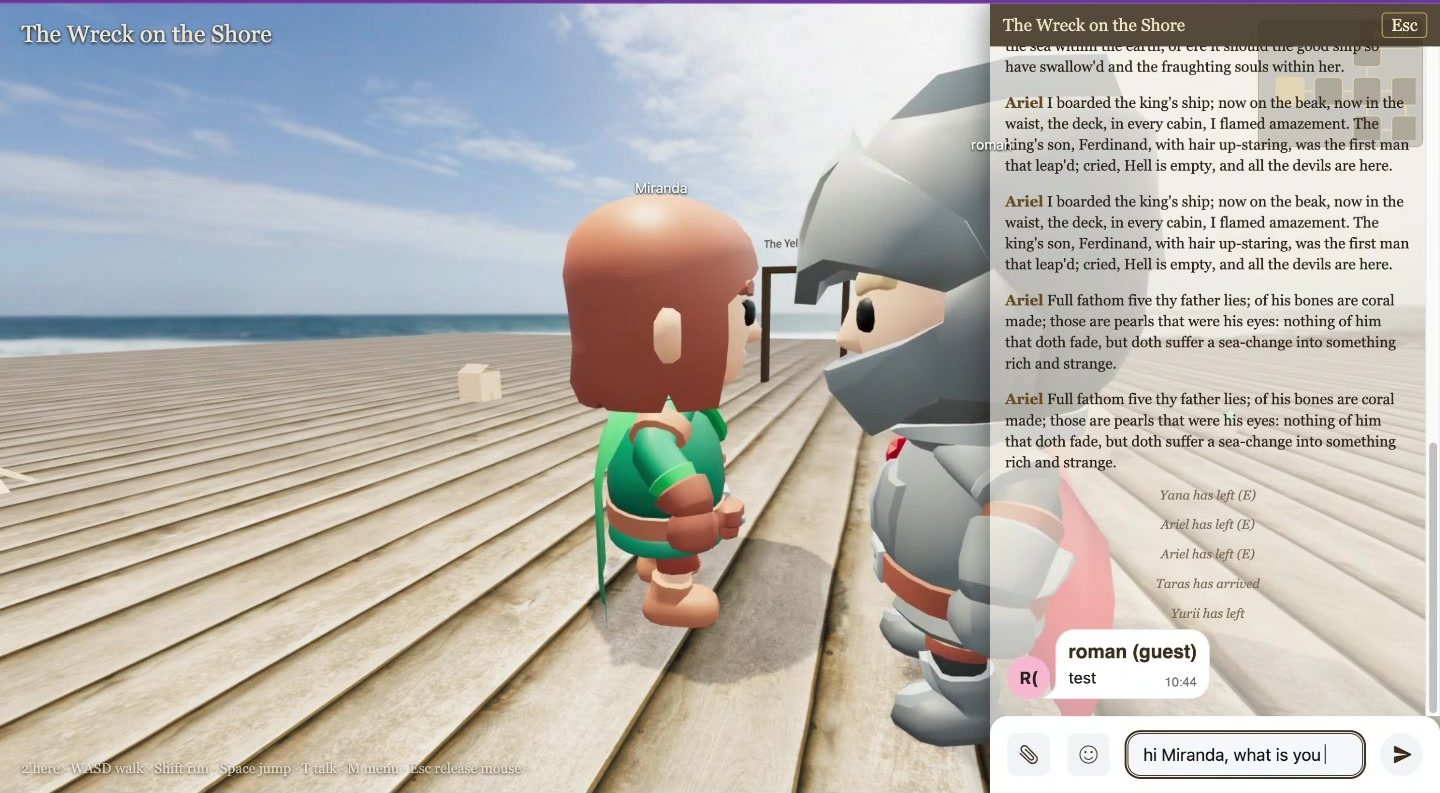Click the "2 here" player count
Image resolution: width=1440 pixels, height=793 pixels.
[40, 769]
